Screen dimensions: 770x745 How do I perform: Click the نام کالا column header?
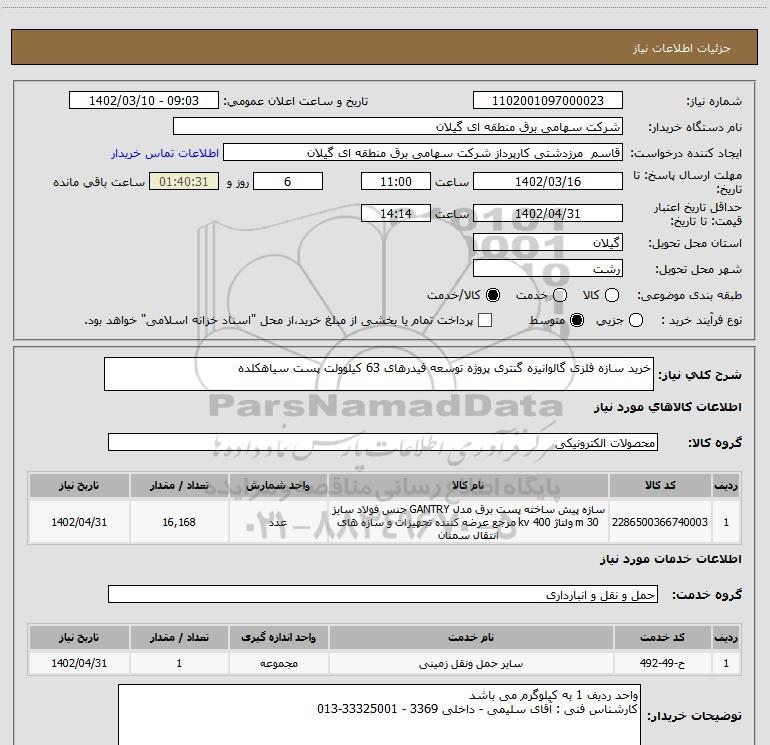[468, 485]
